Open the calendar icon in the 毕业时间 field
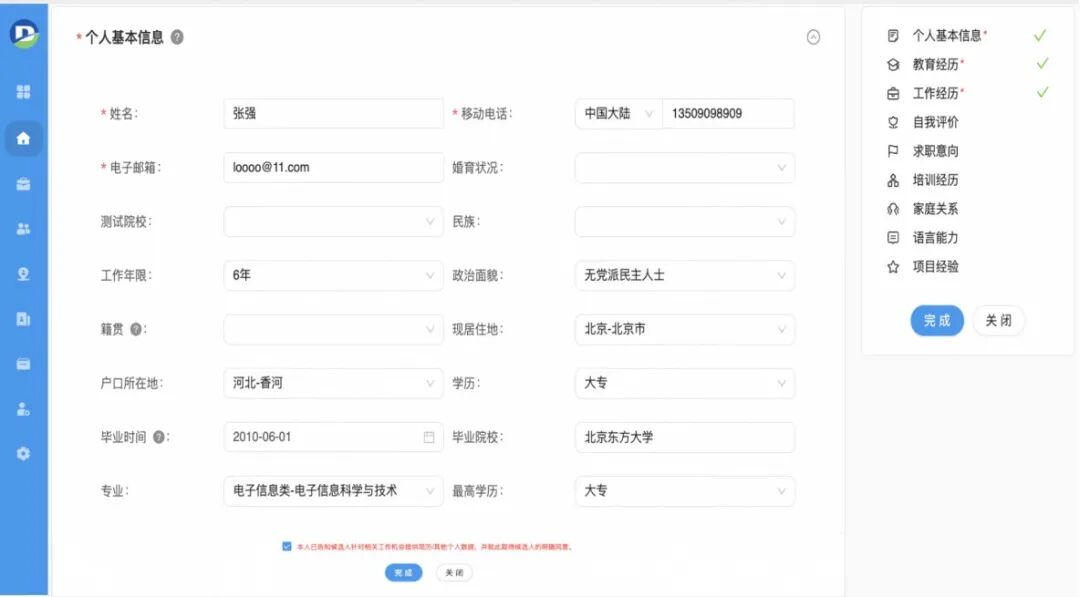1080x597 pixels. click(431, 437)
